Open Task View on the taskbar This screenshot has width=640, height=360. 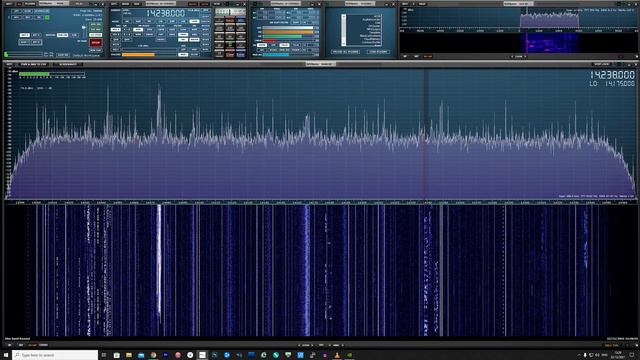(104, 355)
